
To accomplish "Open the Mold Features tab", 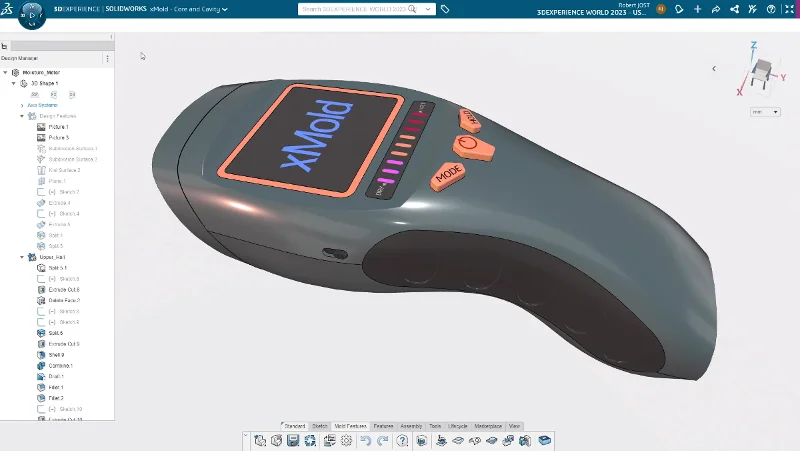I will pyautogui.click(x=352, y=426).
